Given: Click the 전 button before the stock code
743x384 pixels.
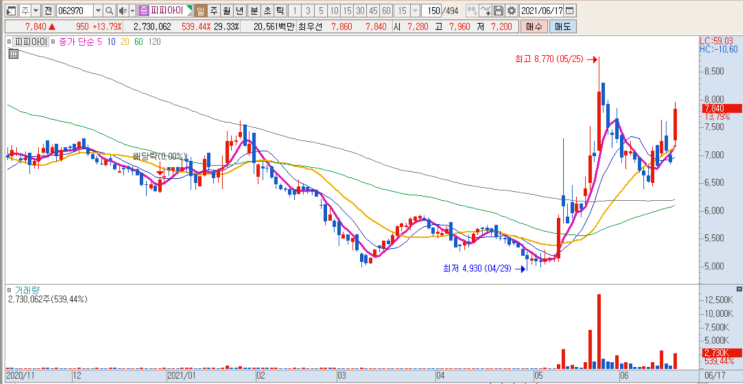Looking at the screenshot, I should [x=48, y=10].
